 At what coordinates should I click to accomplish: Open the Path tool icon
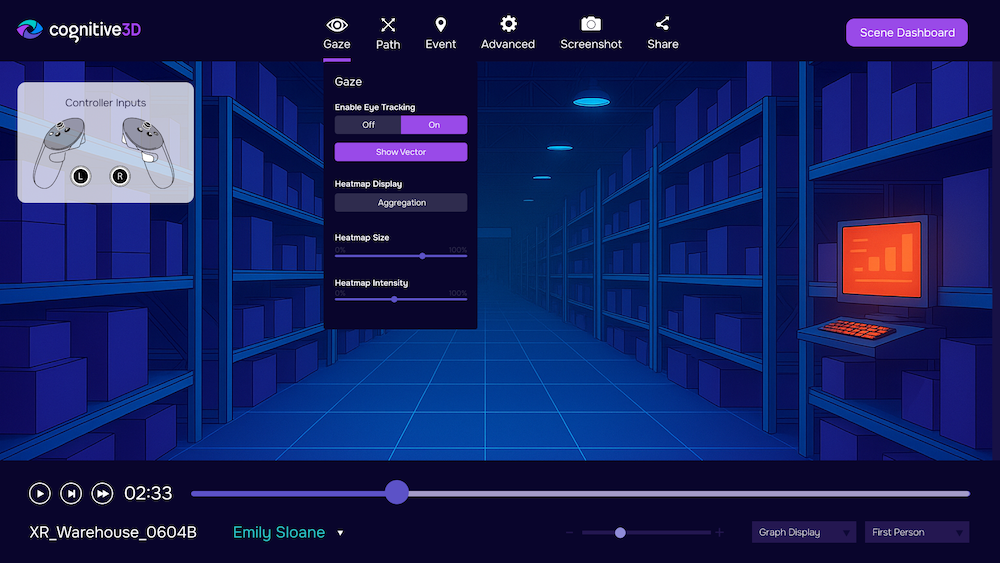388,25
